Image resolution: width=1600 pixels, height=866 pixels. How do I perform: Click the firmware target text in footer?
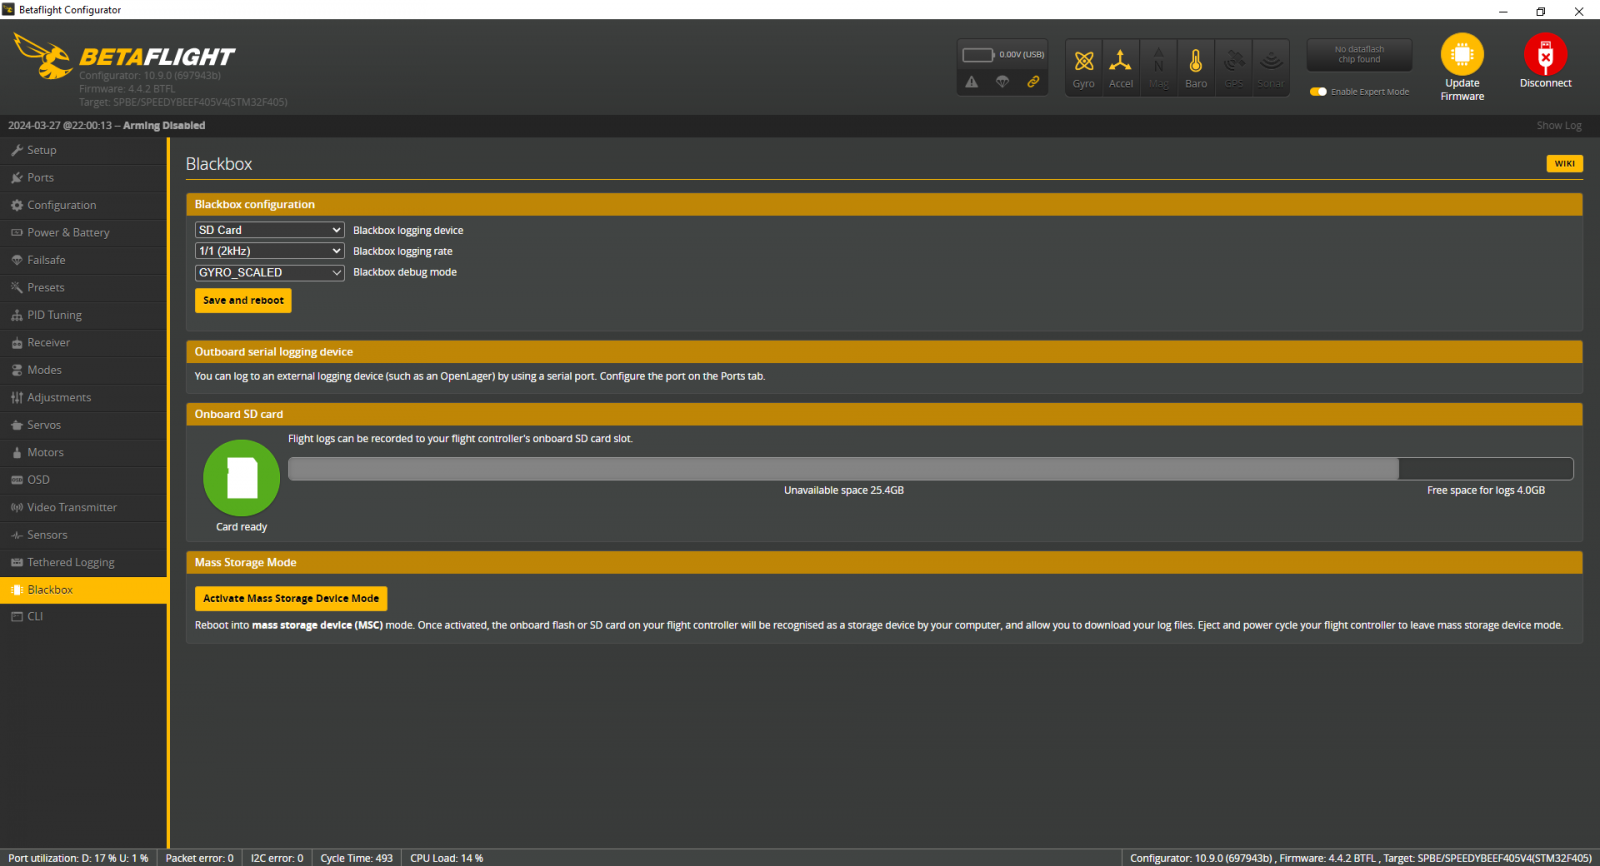[1487, 858]
